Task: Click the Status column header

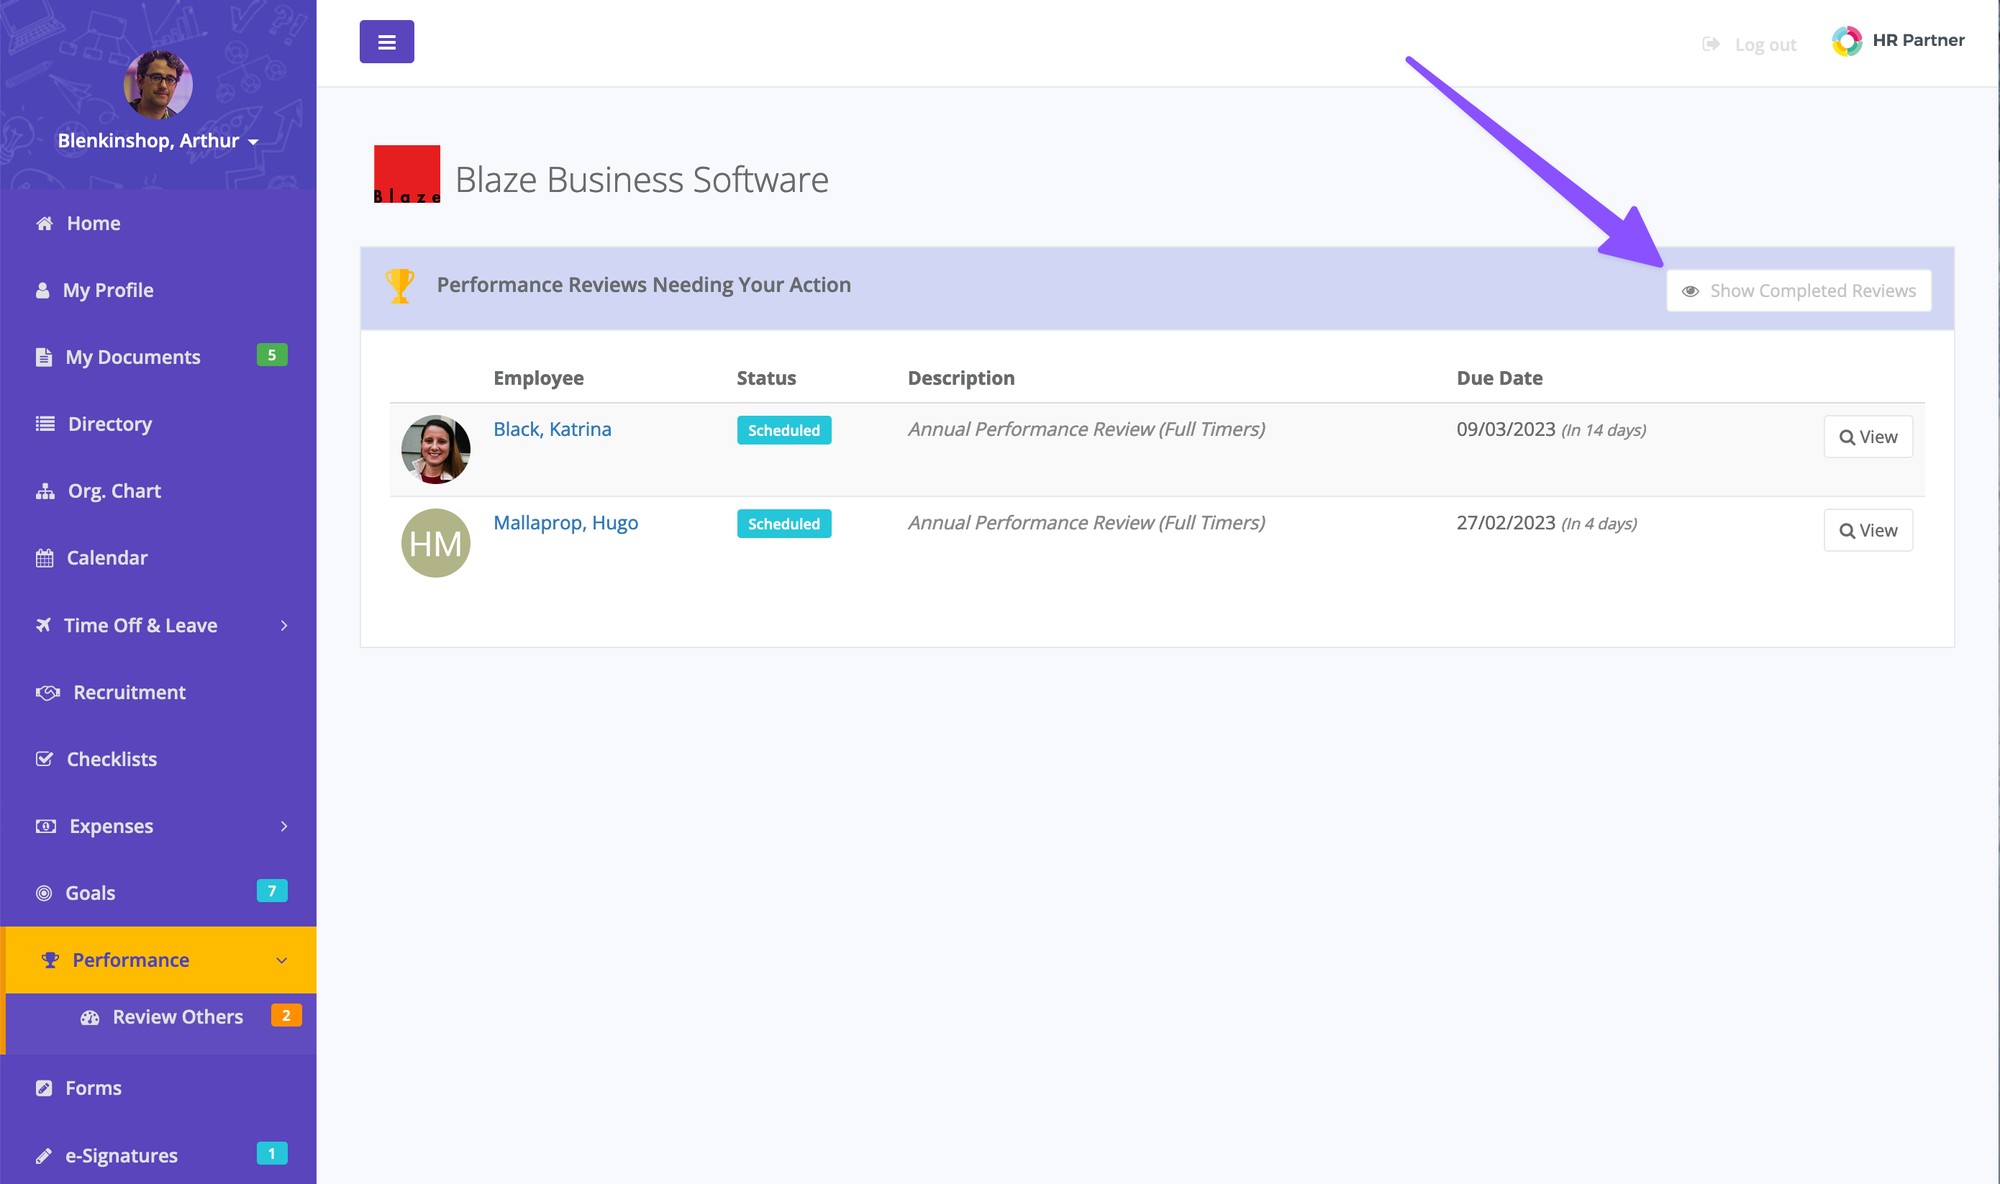Action: tap(766, 379)
